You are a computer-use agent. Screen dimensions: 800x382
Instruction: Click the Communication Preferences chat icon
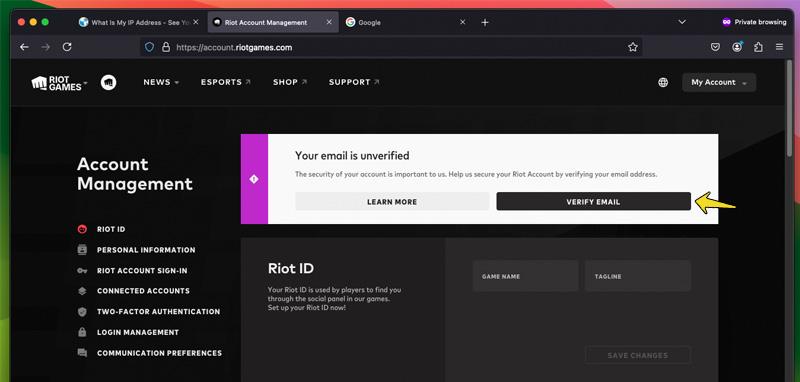click(82, 353)
